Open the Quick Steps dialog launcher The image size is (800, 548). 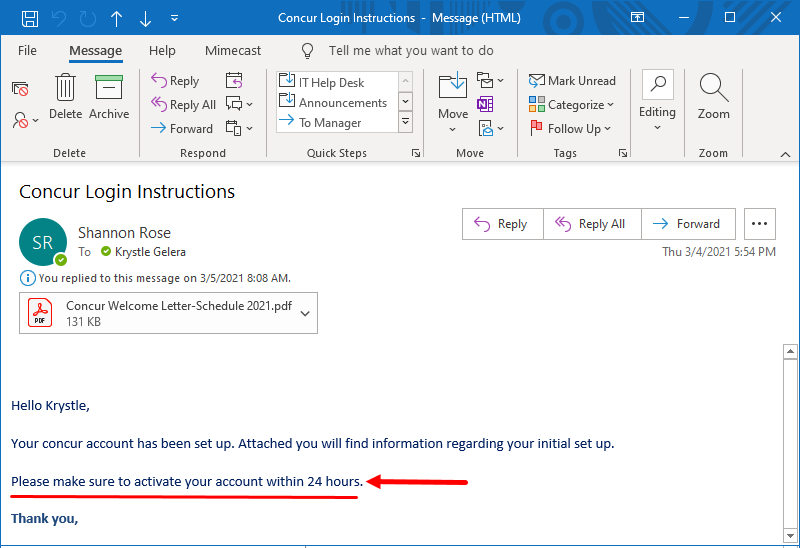tap(416, 153)
